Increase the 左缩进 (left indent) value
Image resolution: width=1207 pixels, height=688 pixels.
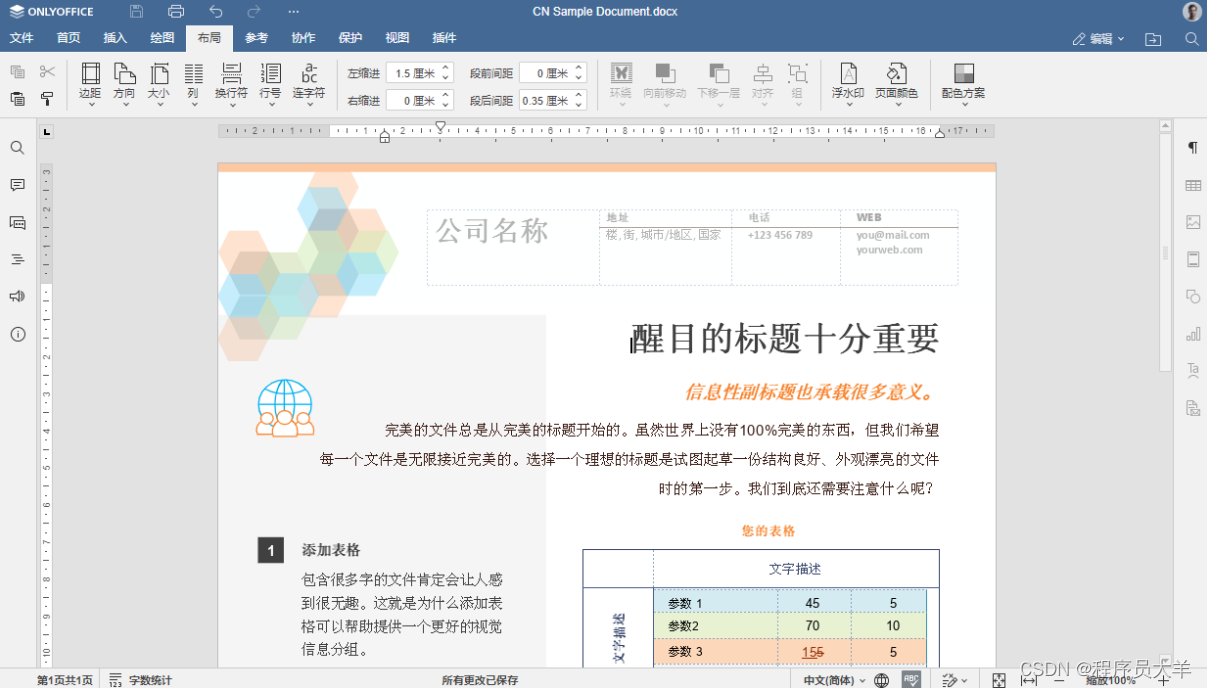pyautogui.click(x=445, y=68)
